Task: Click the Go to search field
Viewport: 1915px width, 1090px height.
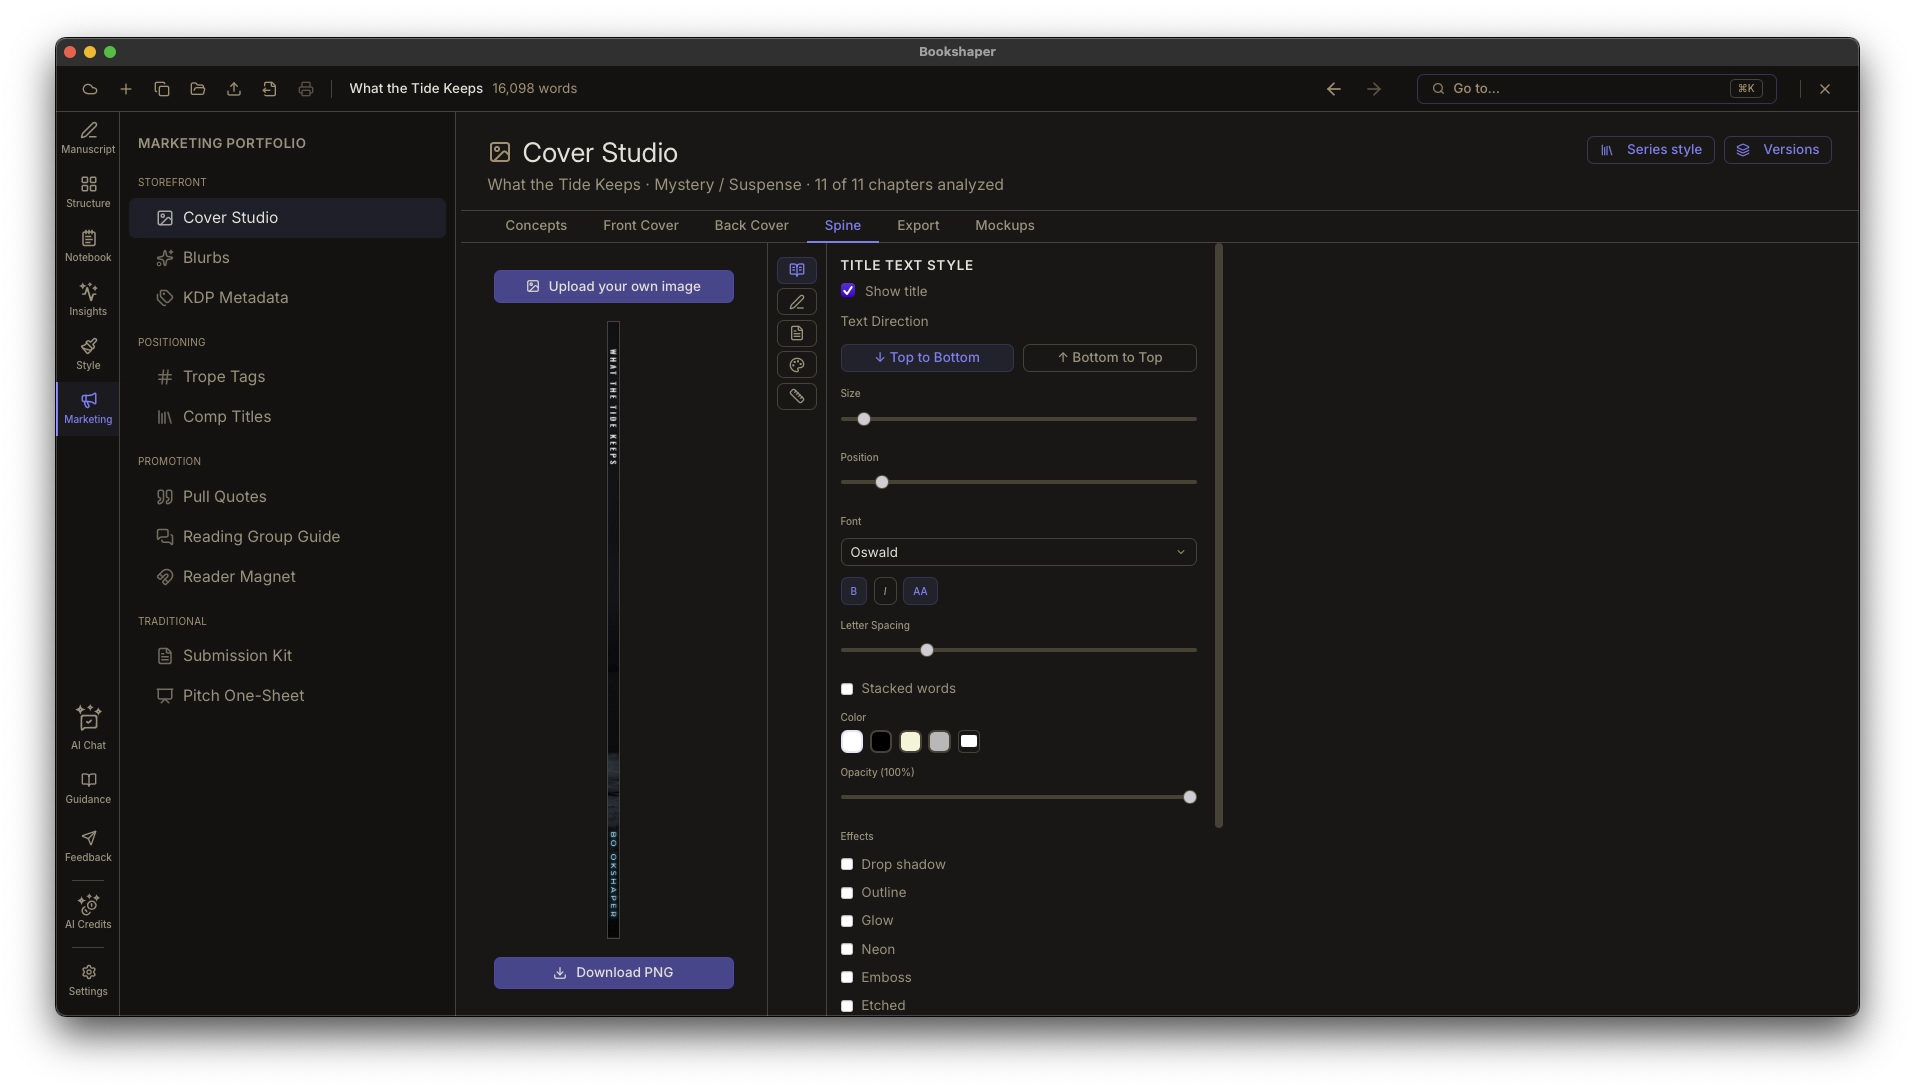Action: pos(1597,89)
